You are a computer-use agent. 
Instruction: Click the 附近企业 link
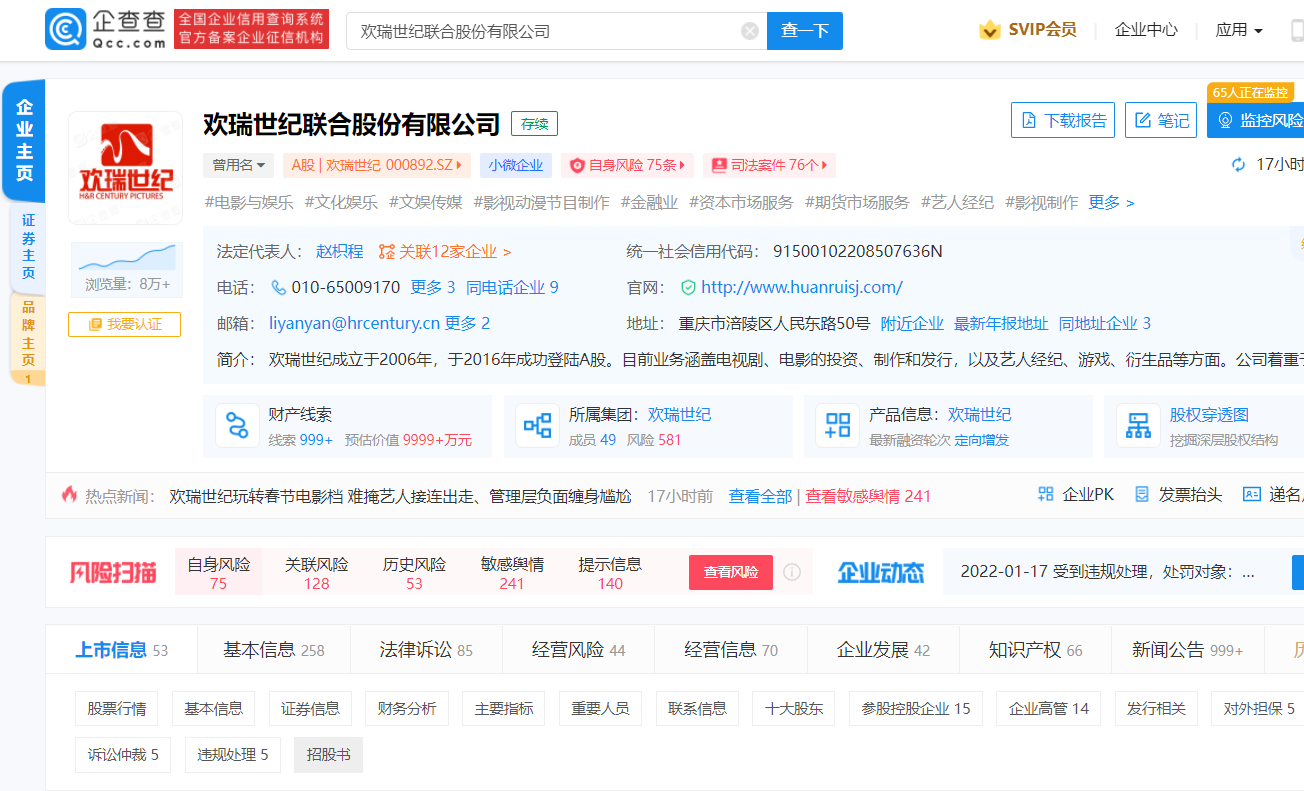point(912,323)
